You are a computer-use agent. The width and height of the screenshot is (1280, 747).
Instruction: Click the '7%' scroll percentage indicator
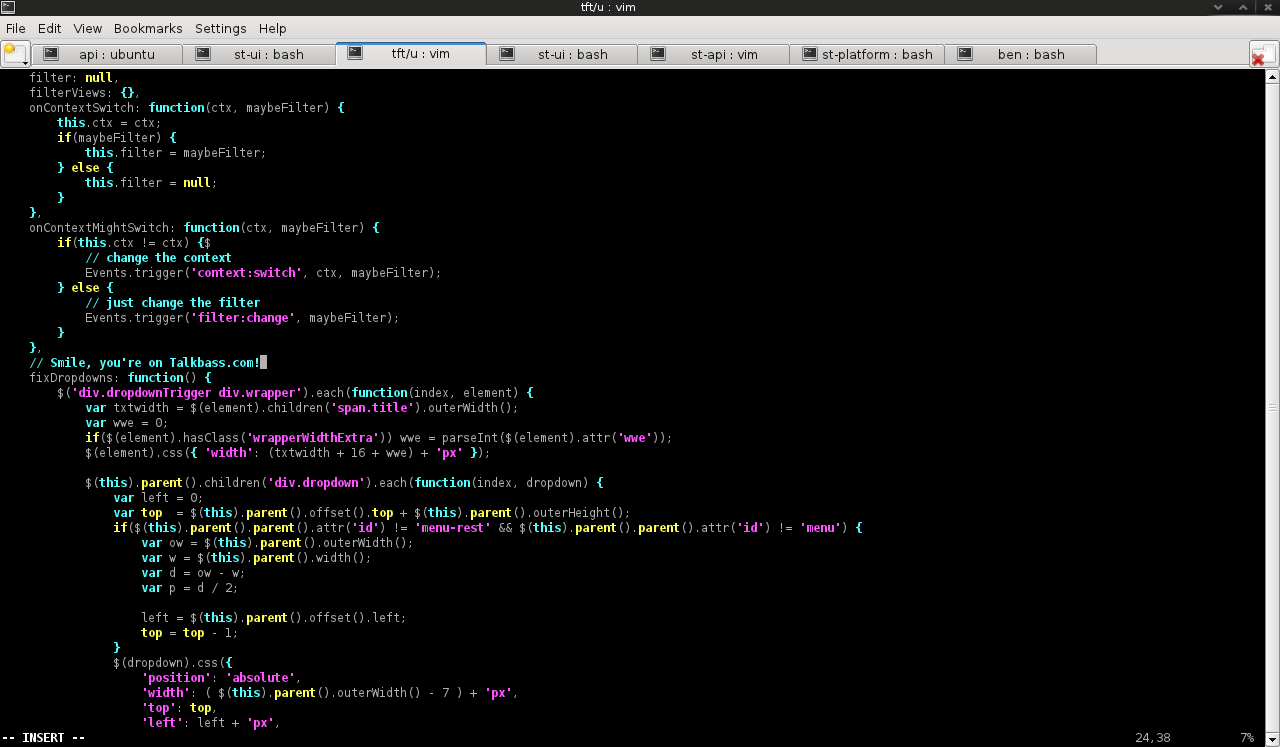1247,737
